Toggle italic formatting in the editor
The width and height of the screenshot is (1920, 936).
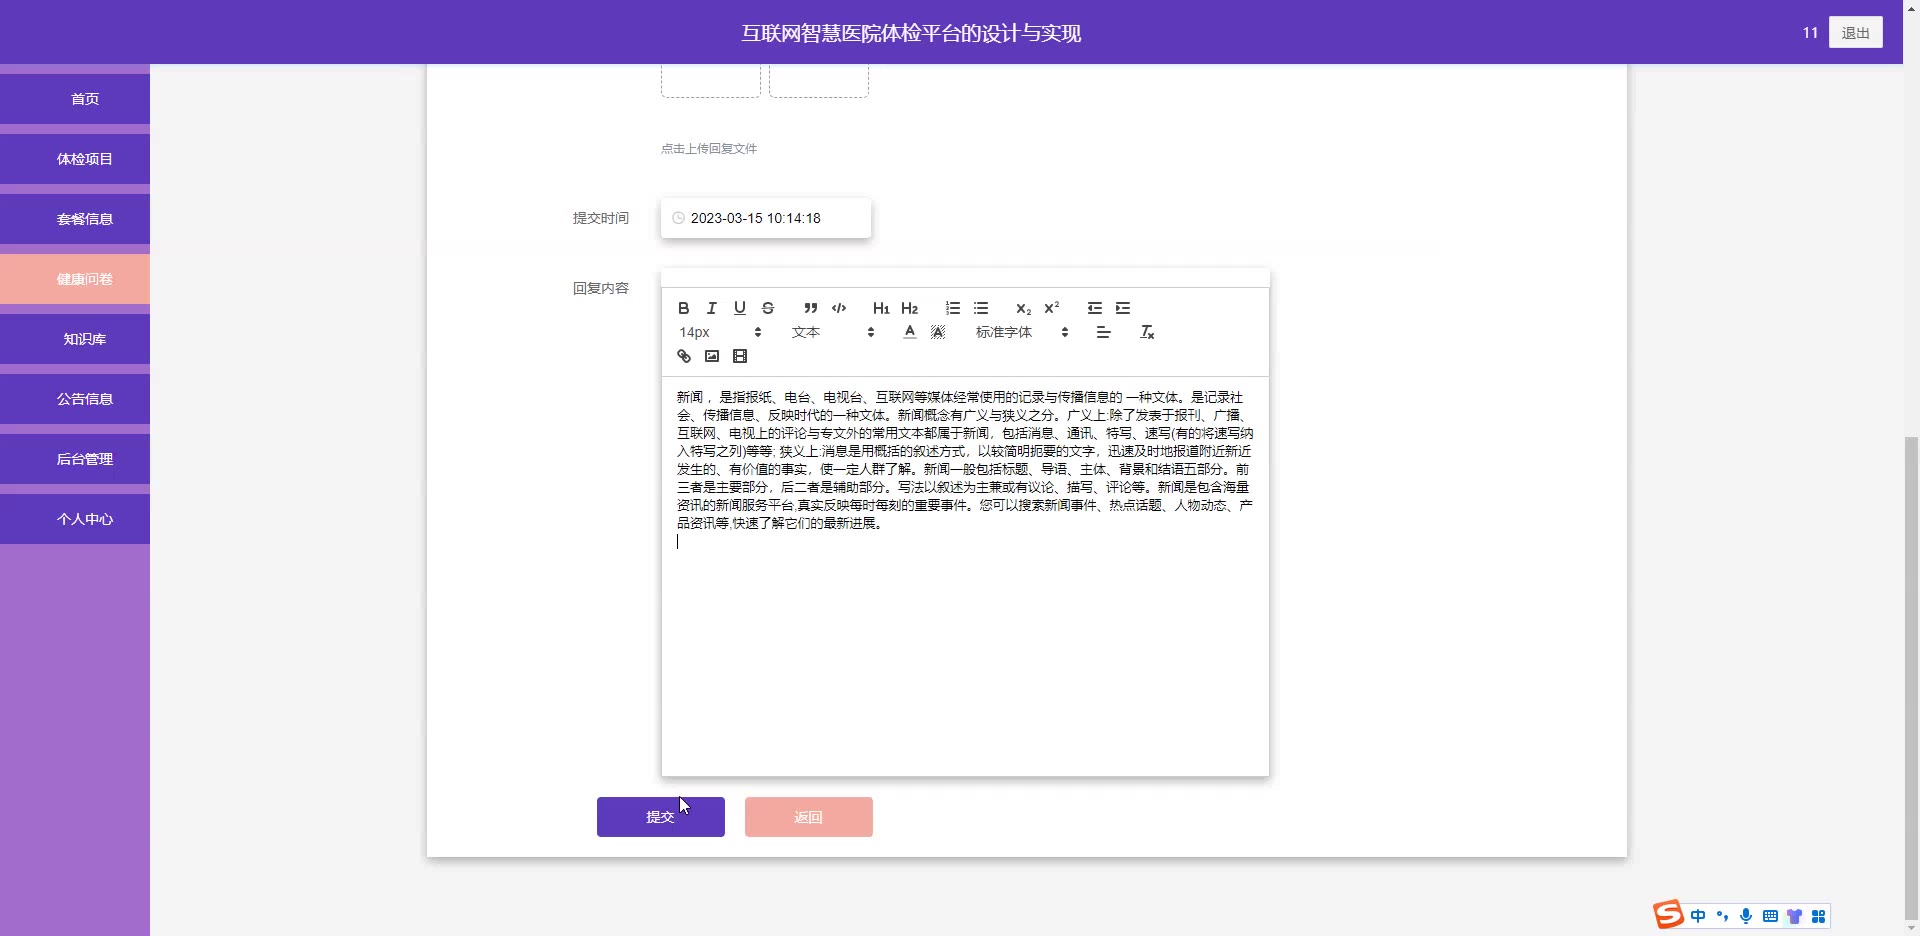coord(712,308)
